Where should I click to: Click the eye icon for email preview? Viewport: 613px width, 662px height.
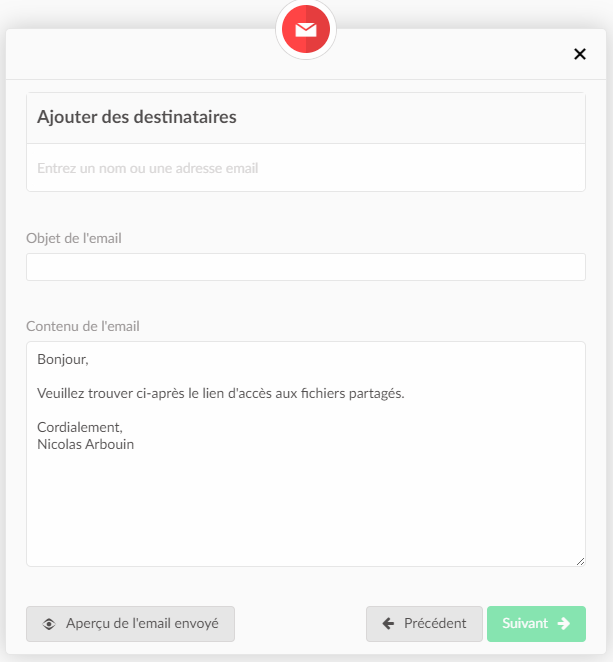coord(49,624)
